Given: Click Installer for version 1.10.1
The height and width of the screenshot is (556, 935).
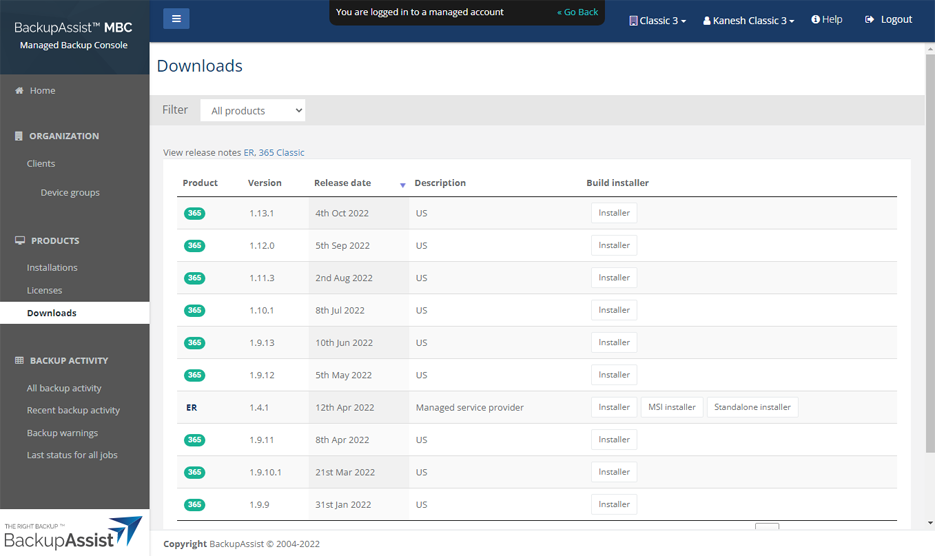Looking at the screenshot, I should (614, 310).
